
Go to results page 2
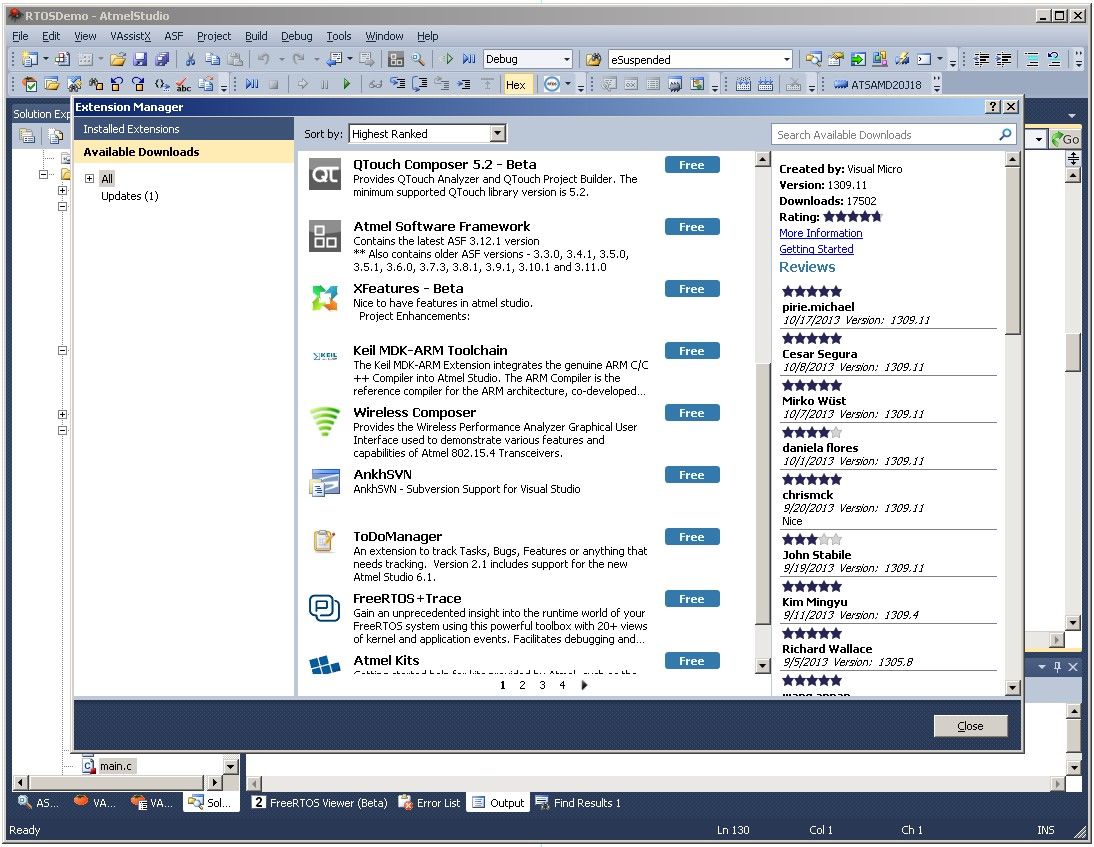[522, 685]
